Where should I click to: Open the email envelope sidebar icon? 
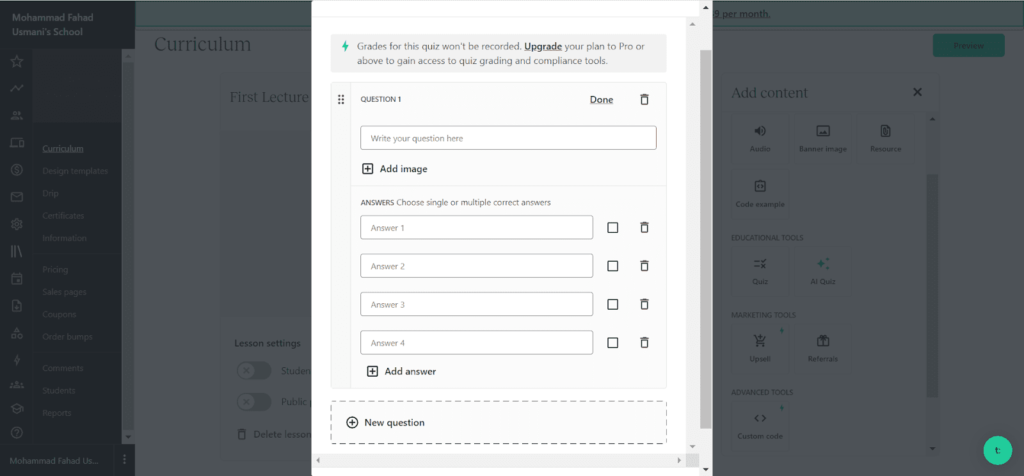(17, 197)
